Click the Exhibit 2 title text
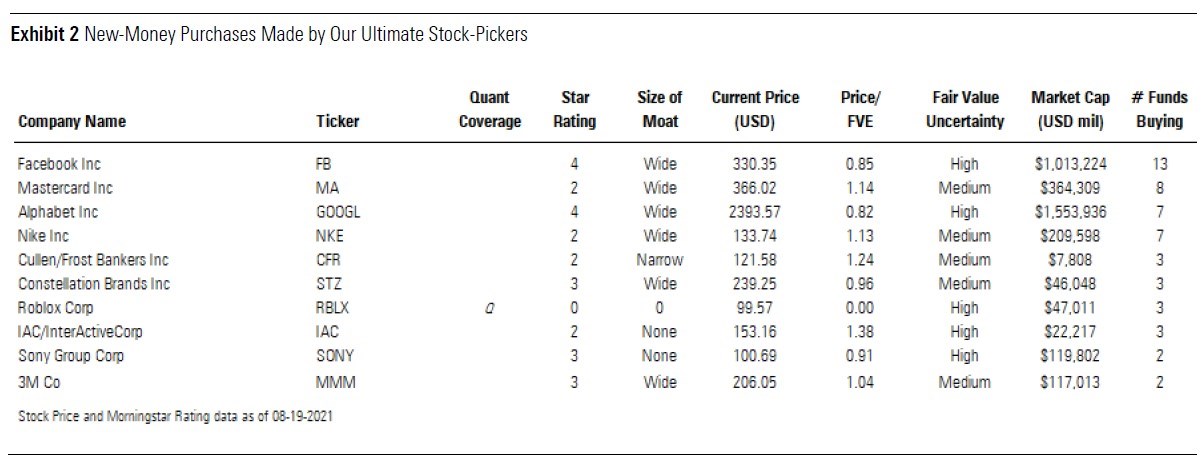This screenshot has height=465, width=1204. pyautogui.click(x=268, y=35)
